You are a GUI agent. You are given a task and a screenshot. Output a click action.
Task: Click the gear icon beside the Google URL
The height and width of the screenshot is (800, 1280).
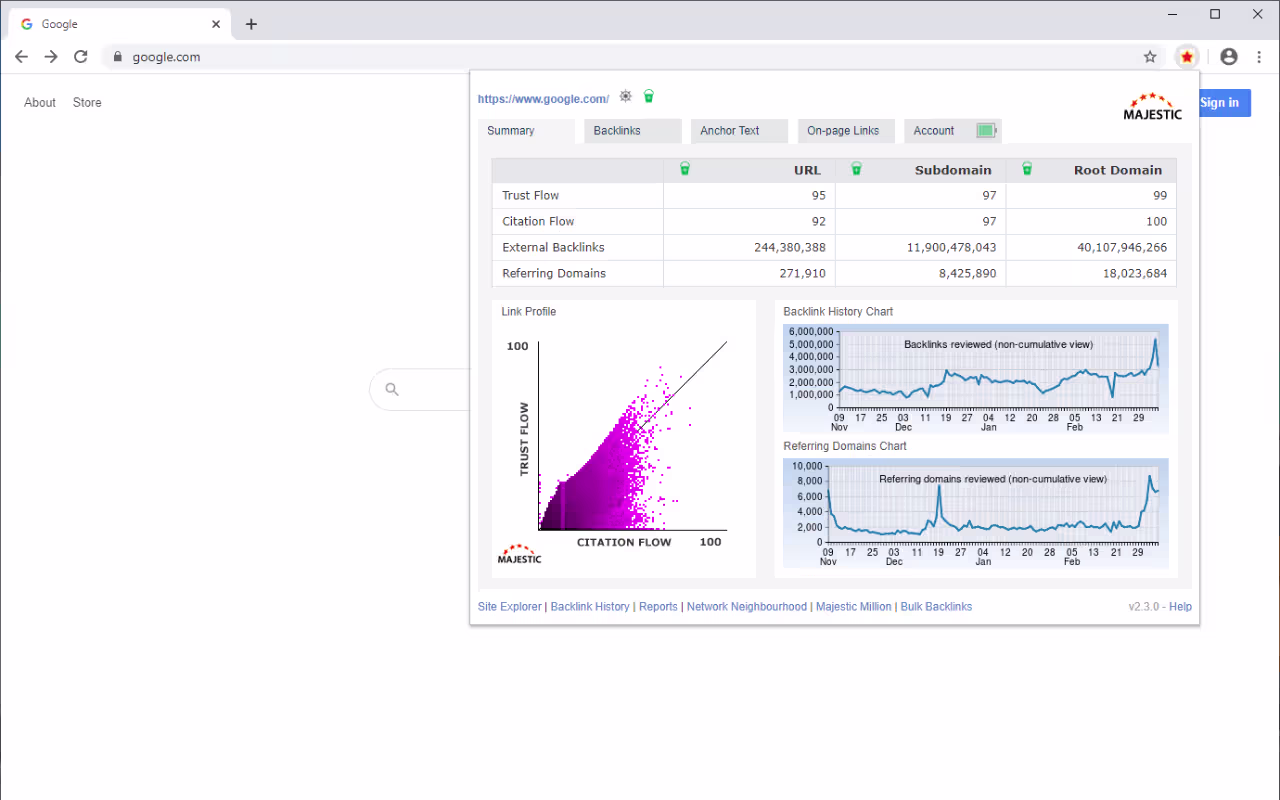click(x=625, y=96)
